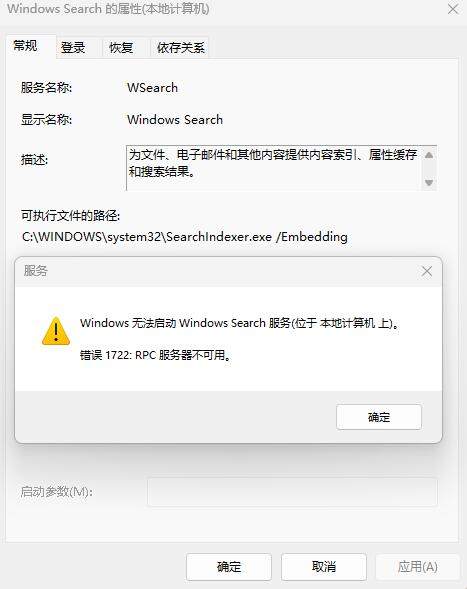Select the WSearch service name text
This screenshot has width=467, height=589.
coord(152,88)
